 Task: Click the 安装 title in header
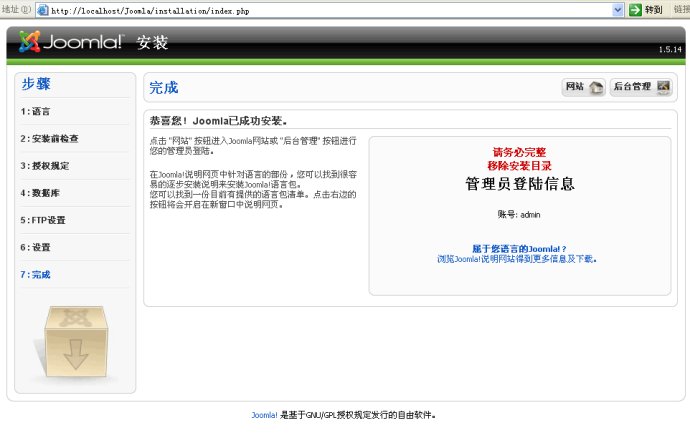[x=152, y=43]
